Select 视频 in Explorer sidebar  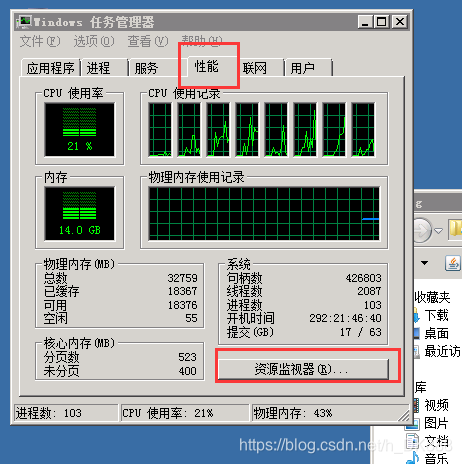pyautogui.click(x=437, y=405)
